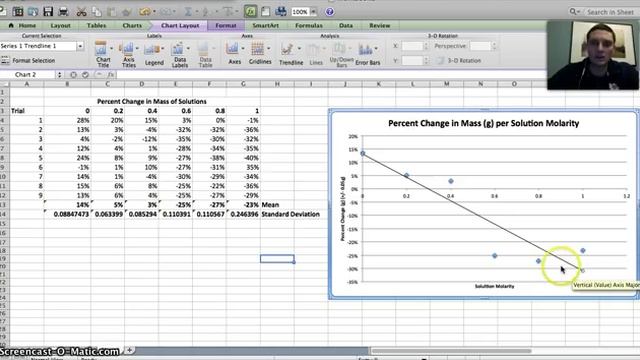This screenshot has width=640, height=360.
Task: Click the Open workbook icon
Action: coord(33,11)
